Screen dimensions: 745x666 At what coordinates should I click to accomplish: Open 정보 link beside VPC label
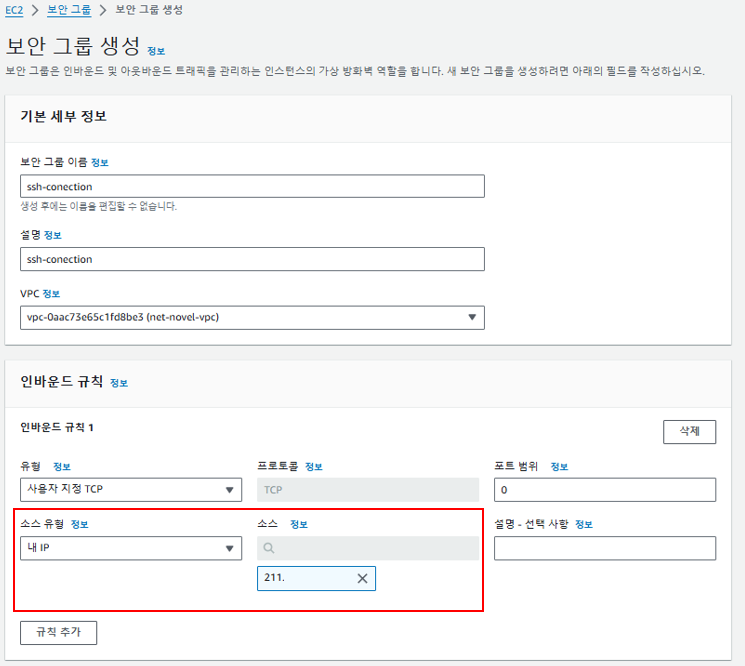(51, 294)
